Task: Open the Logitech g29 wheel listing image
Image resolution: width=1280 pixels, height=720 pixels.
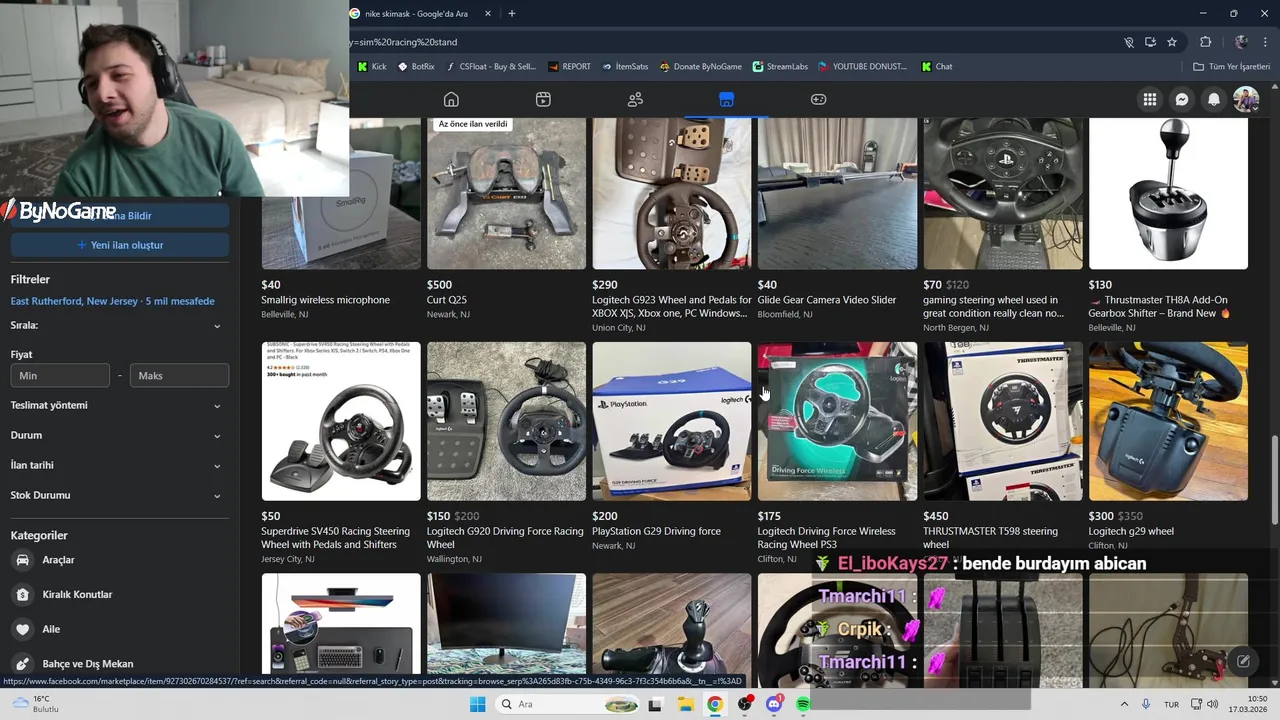Action: point(1168,421)
